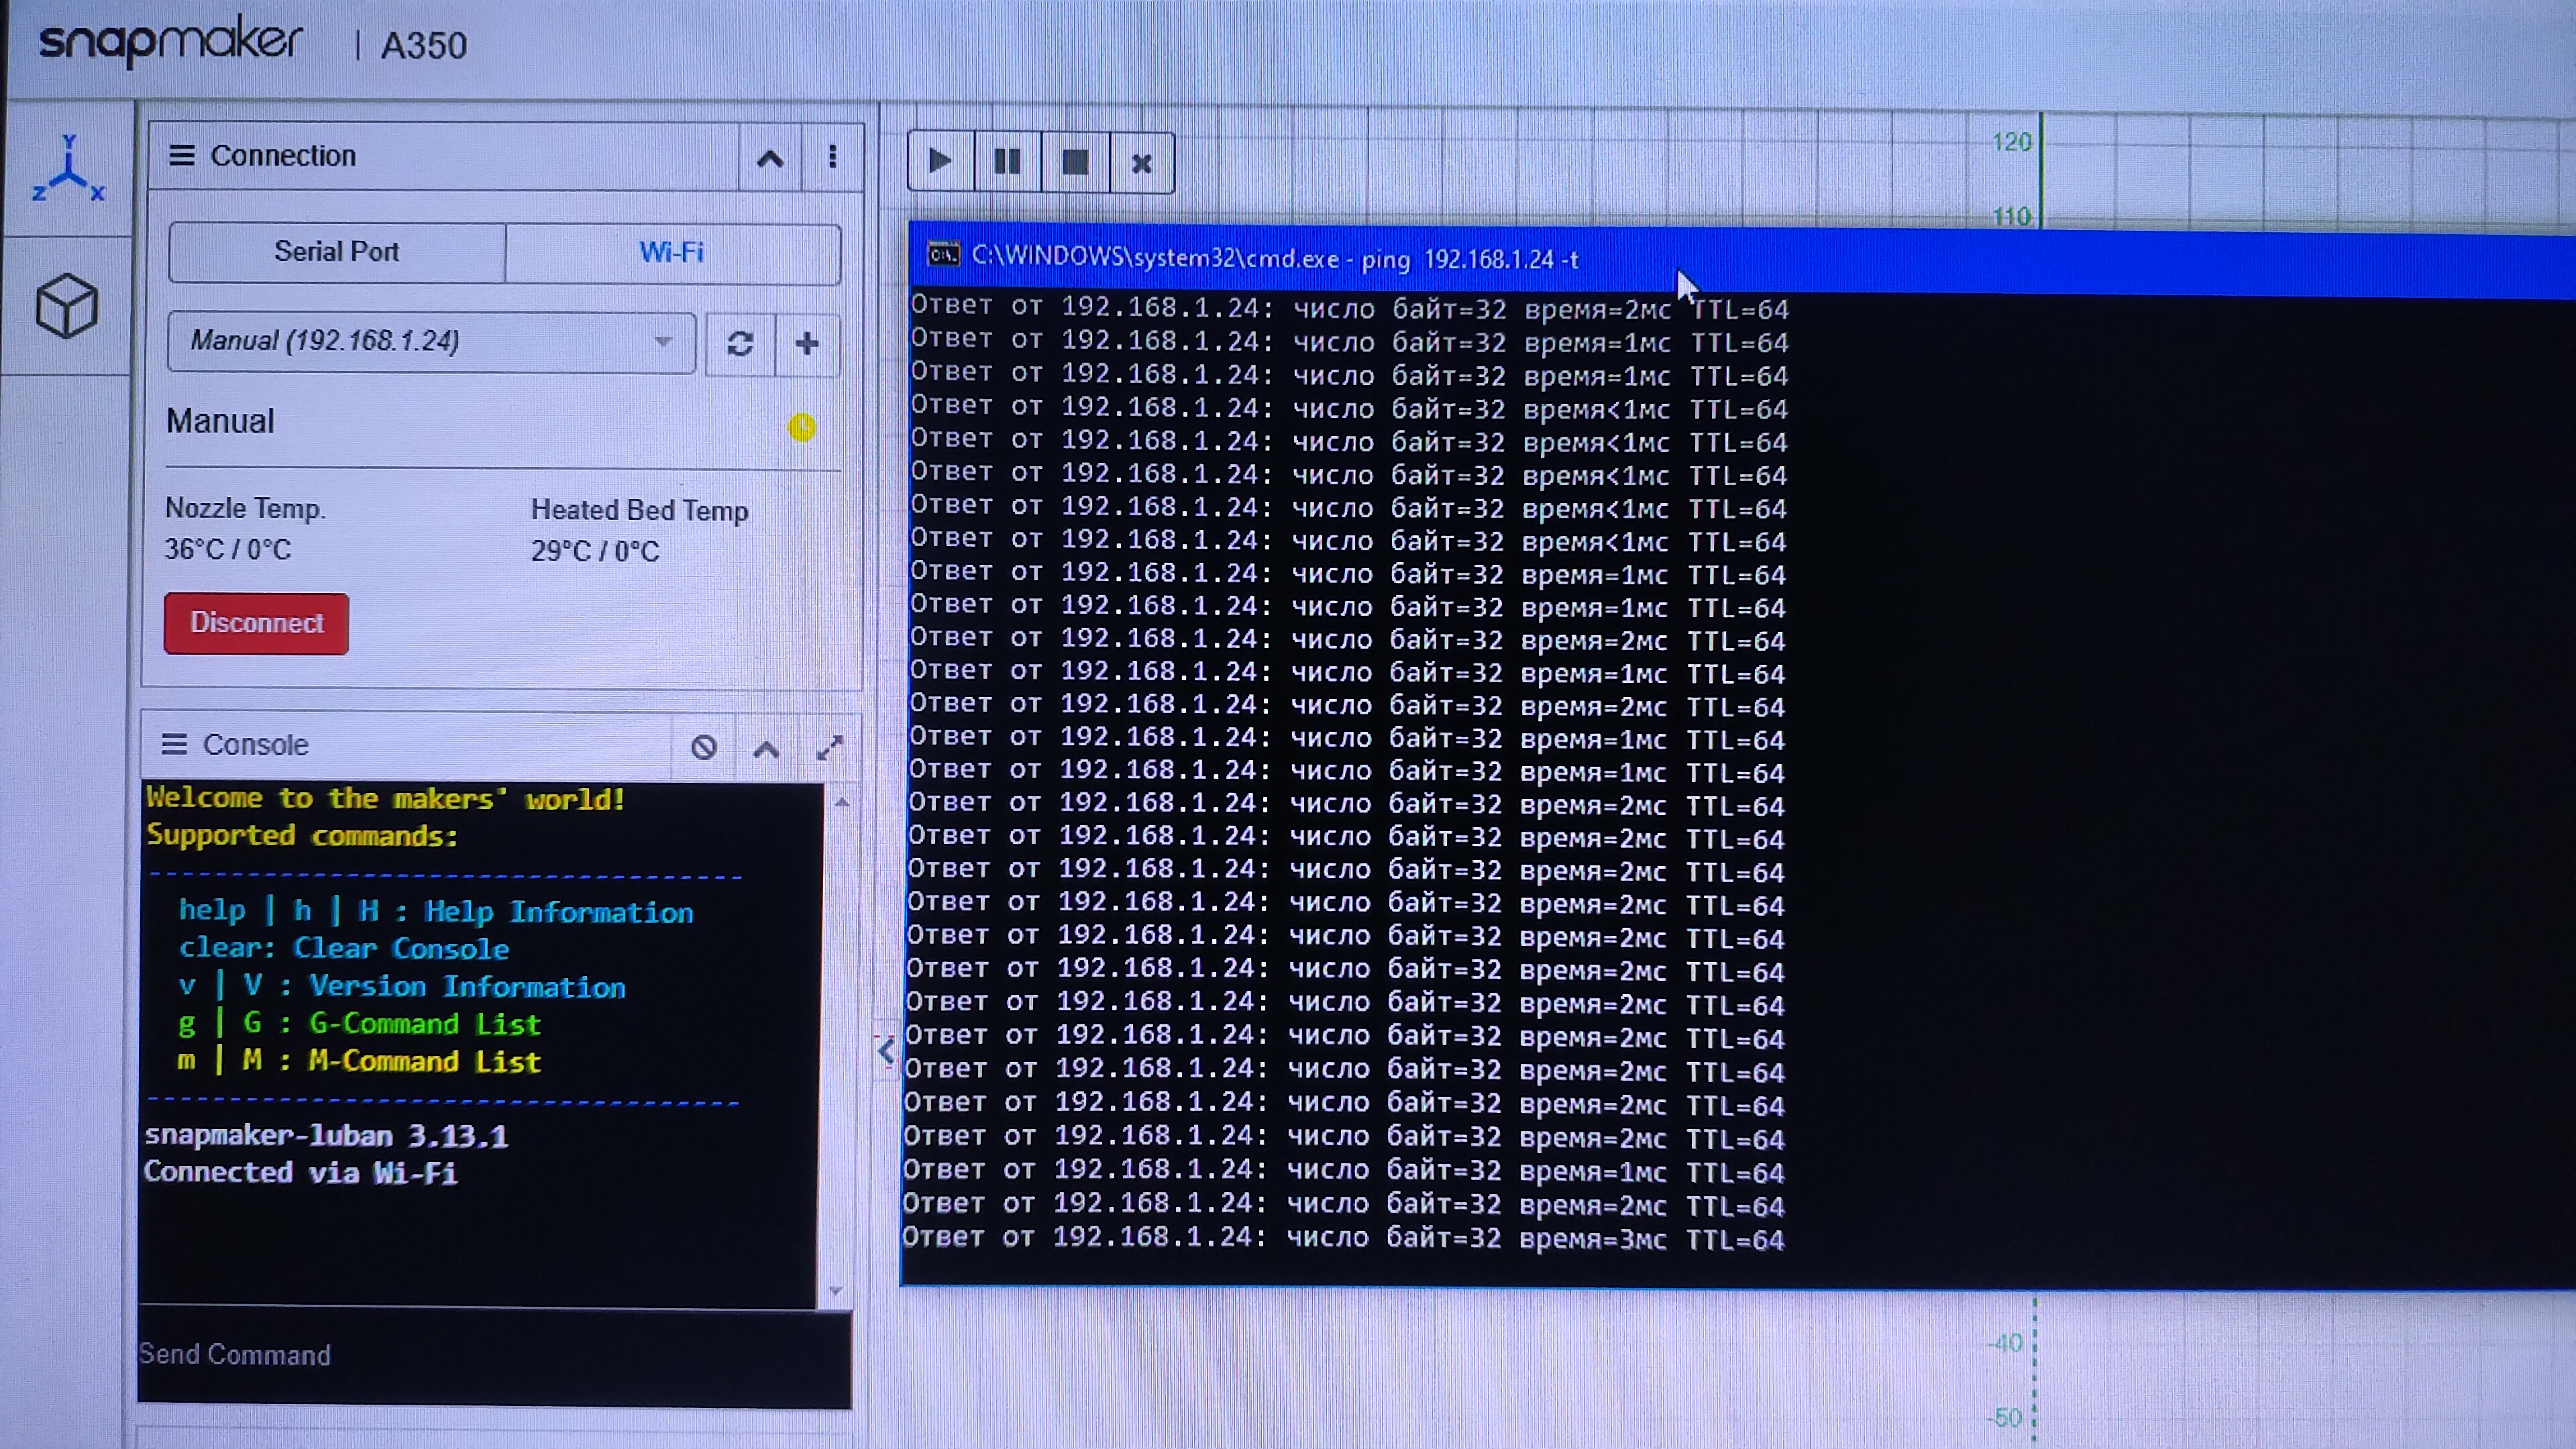Screen dimensions: 2576x1449
Task: Click the Send Command input field
Action: tap(494, 1356)
